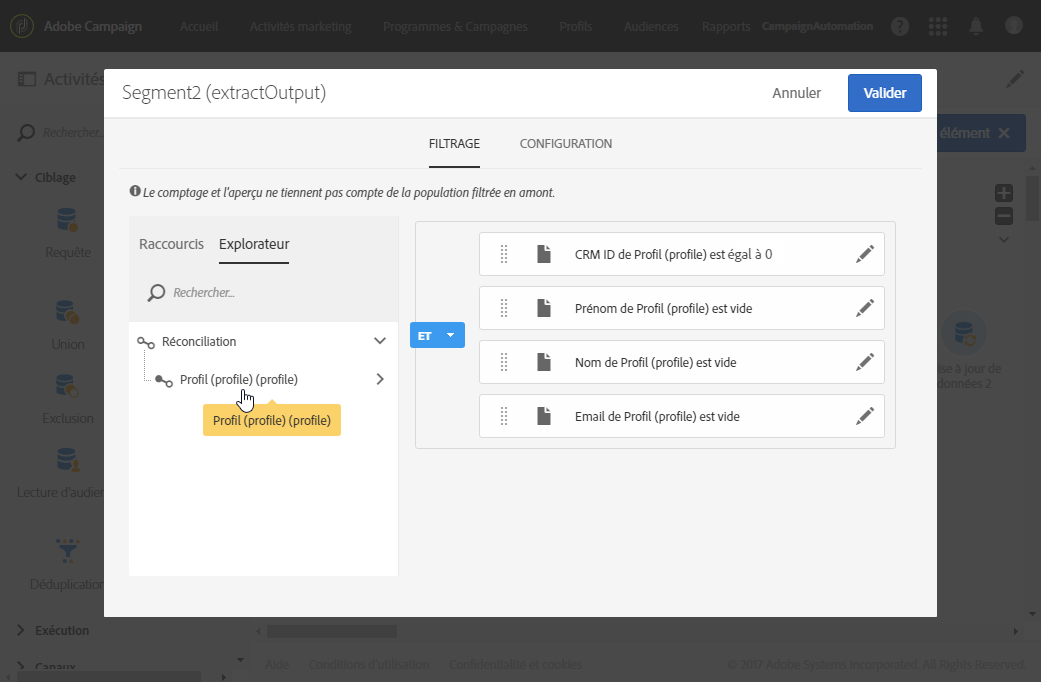Open editor for Email condition
Viewport: 1041px width, 682px height.
click(x=865, y=417)
